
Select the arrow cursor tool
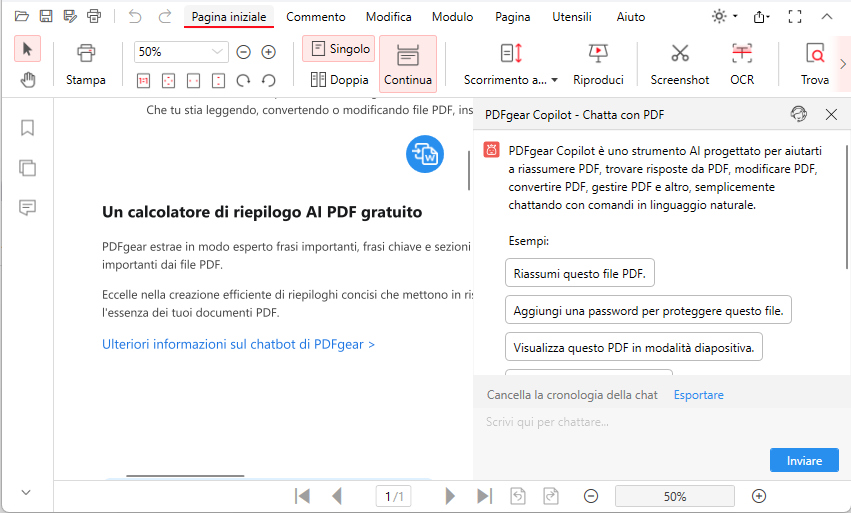27,49
